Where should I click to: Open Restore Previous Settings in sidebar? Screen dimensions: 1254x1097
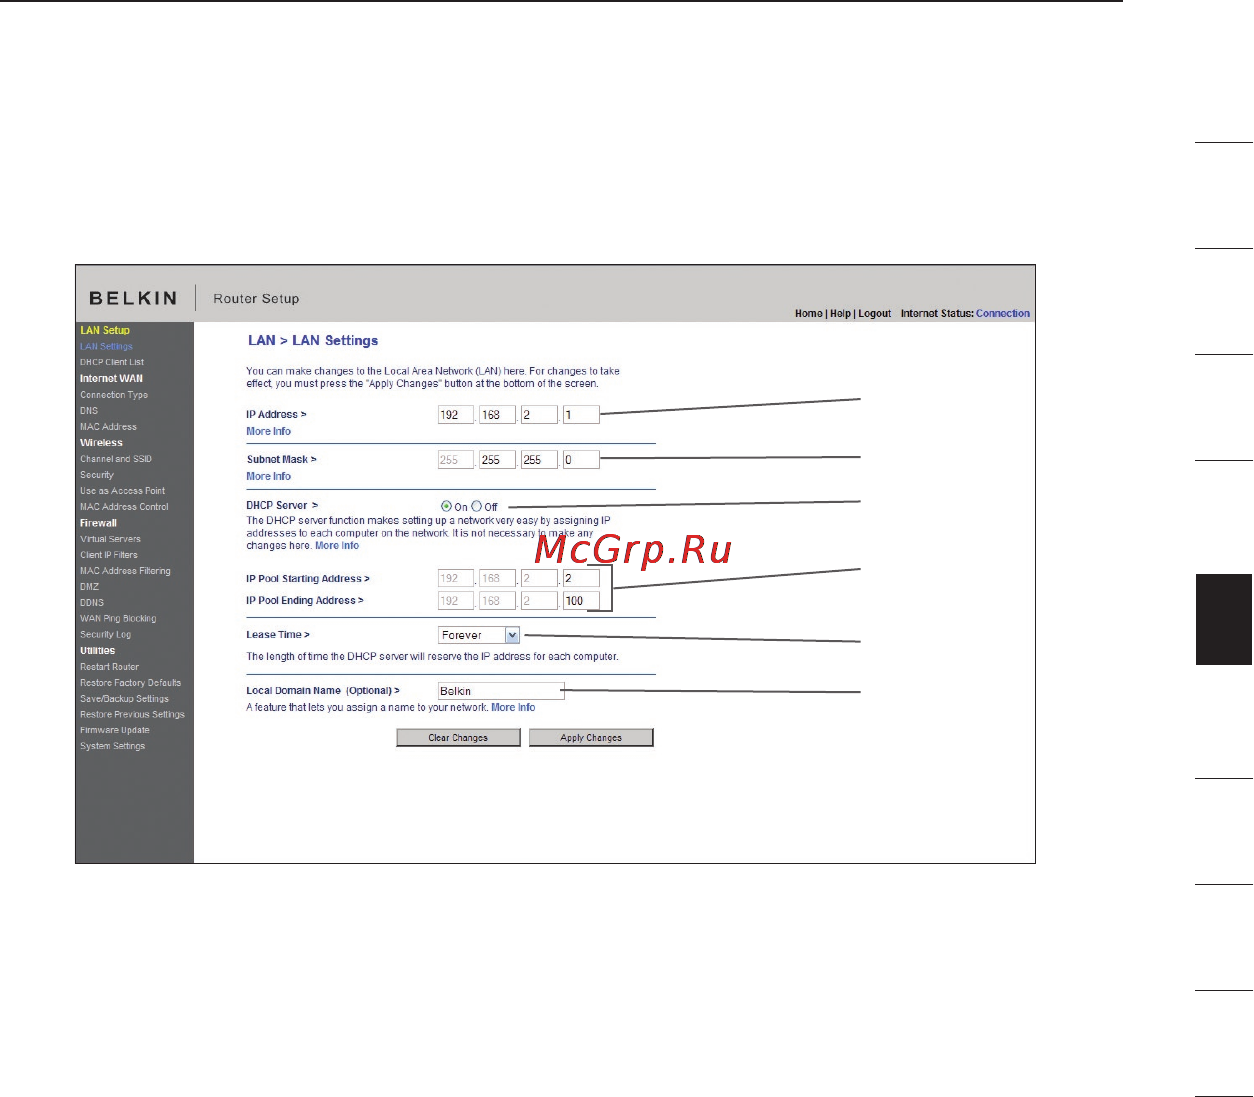tap(132, 714)
